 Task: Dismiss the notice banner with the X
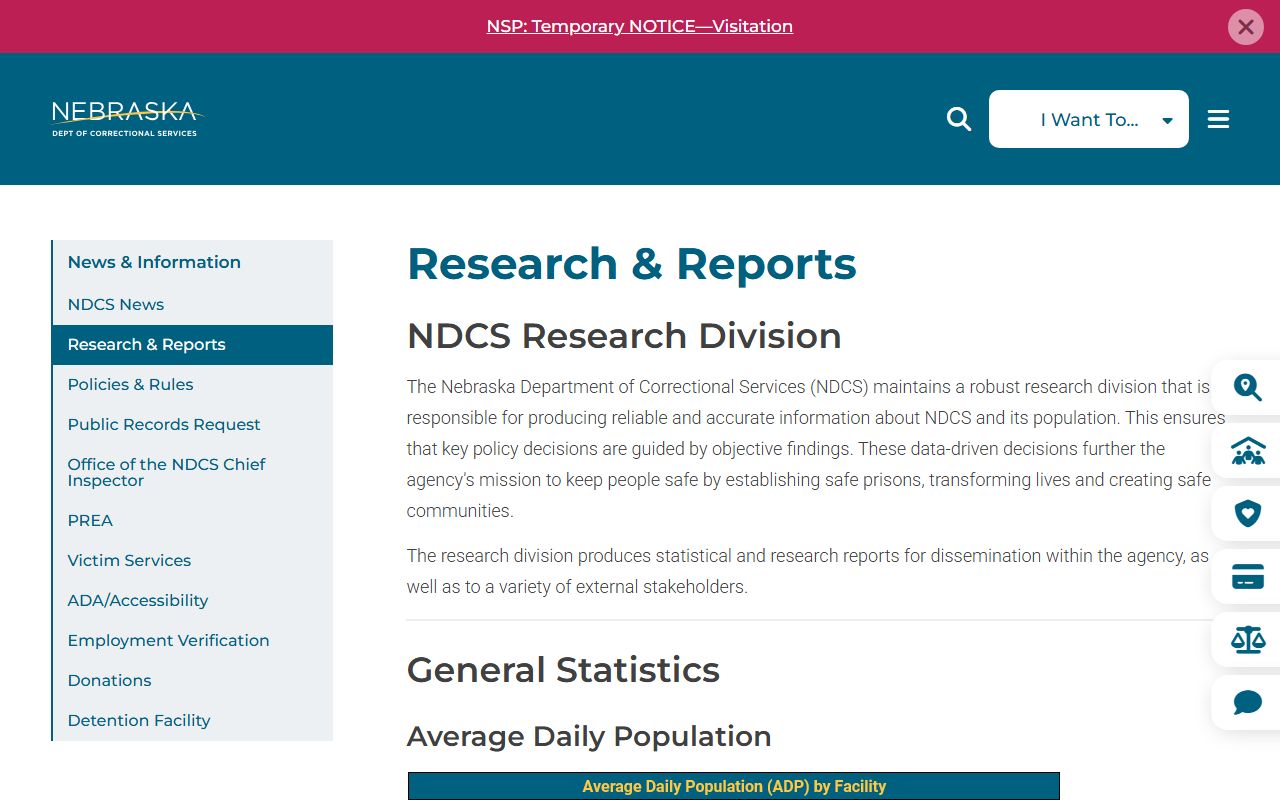tap(1246, 27)
